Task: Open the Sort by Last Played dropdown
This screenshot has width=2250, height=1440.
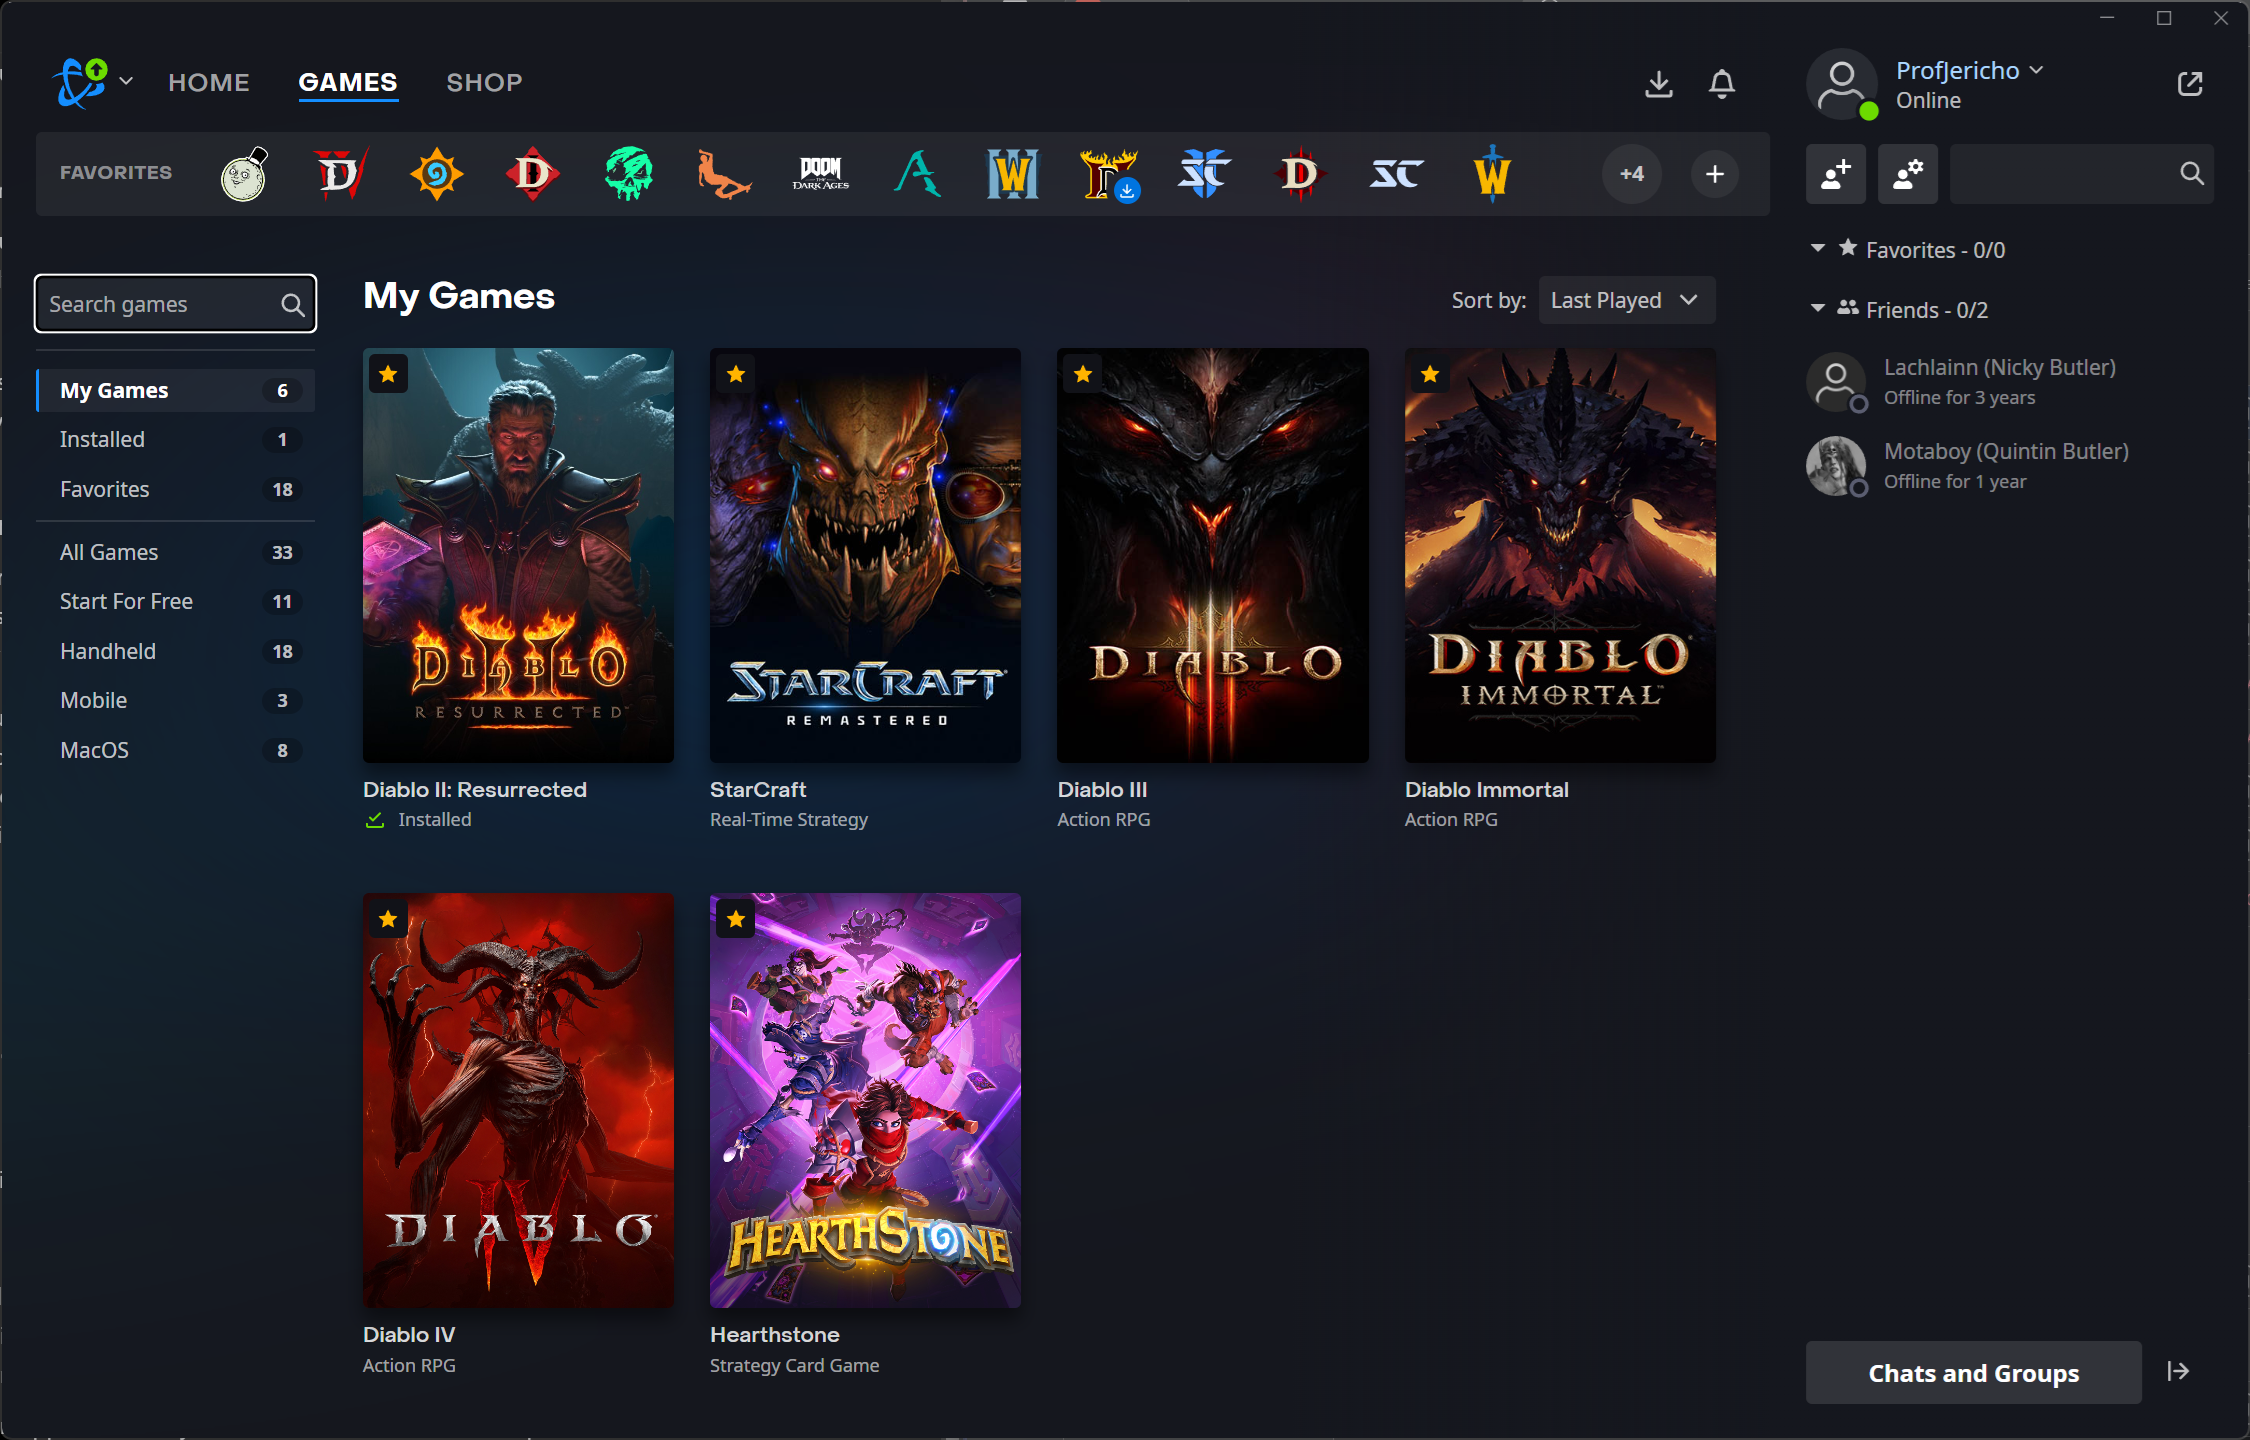Action: 1627,300
